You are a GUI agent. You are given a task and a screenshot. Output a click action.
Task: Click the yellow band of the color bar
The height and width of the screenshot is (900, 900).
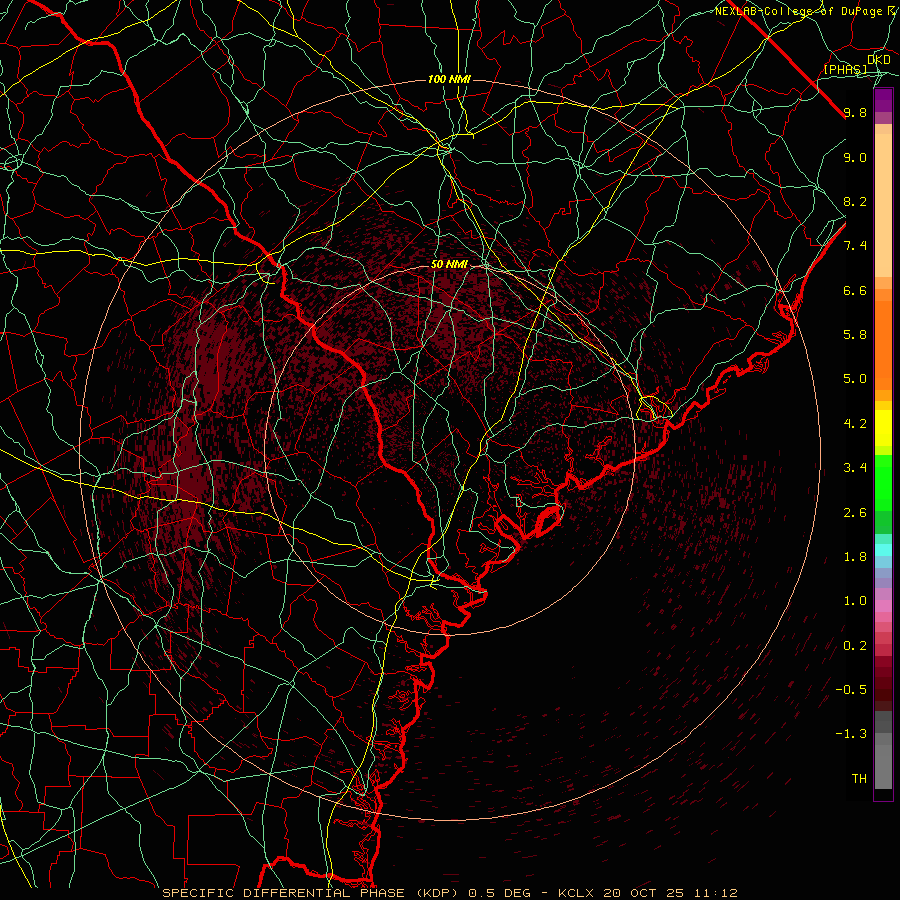coord(883,428)
